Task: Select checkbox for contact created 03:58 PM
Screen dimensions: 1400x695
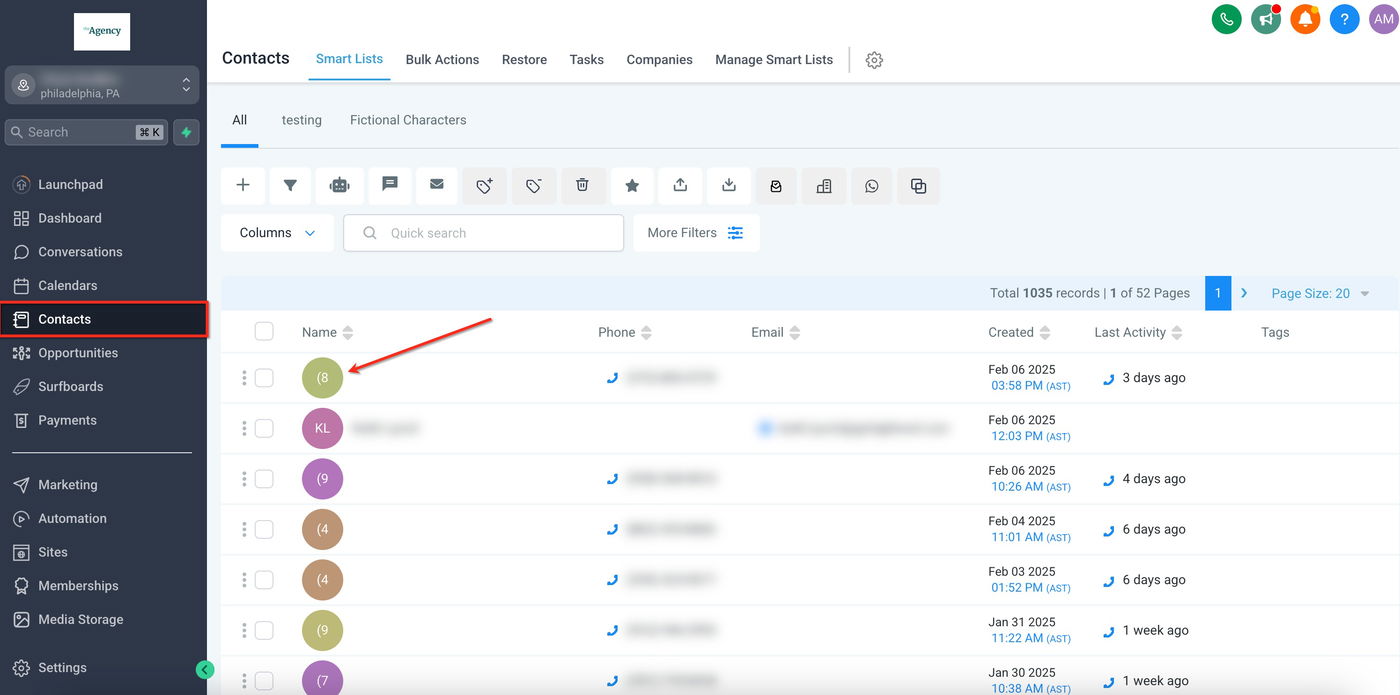Action: click(x=264, y=378)
